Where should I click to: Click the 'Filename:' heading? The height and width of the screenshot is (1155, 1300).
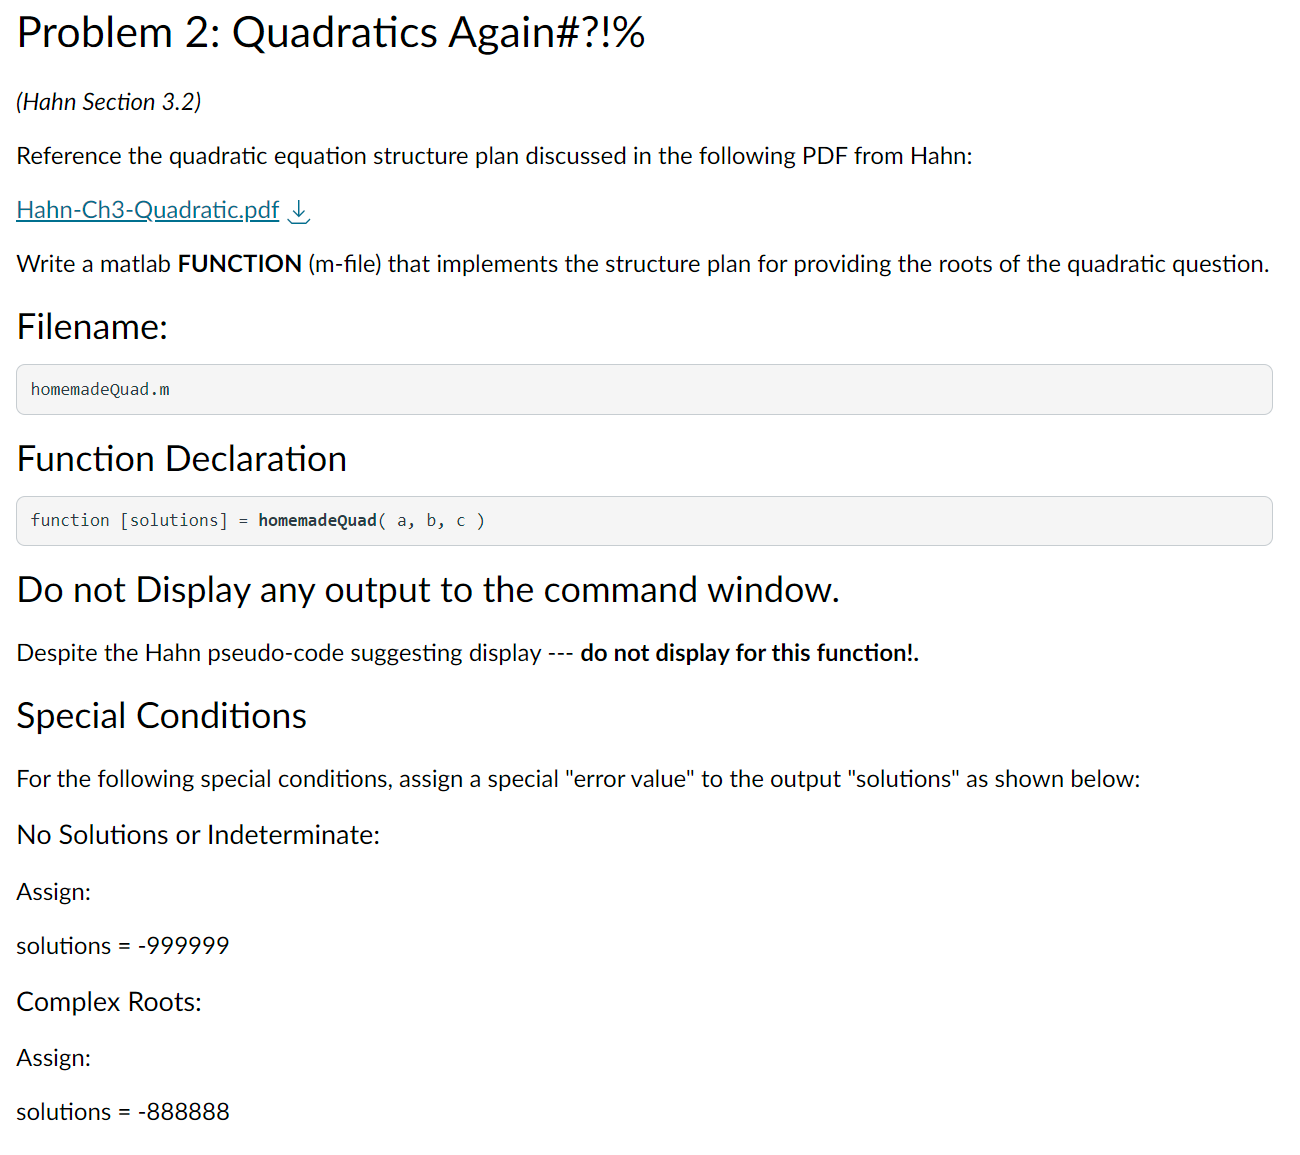tap(92, 327)
